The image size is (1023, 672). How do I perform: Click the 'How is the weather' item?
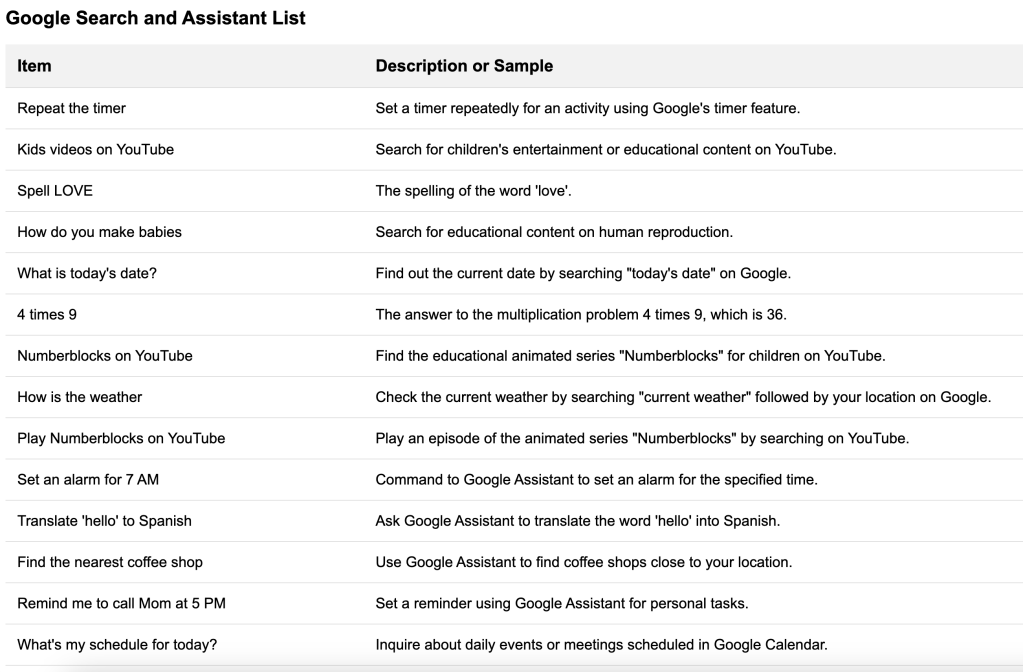tap(79, 397)
